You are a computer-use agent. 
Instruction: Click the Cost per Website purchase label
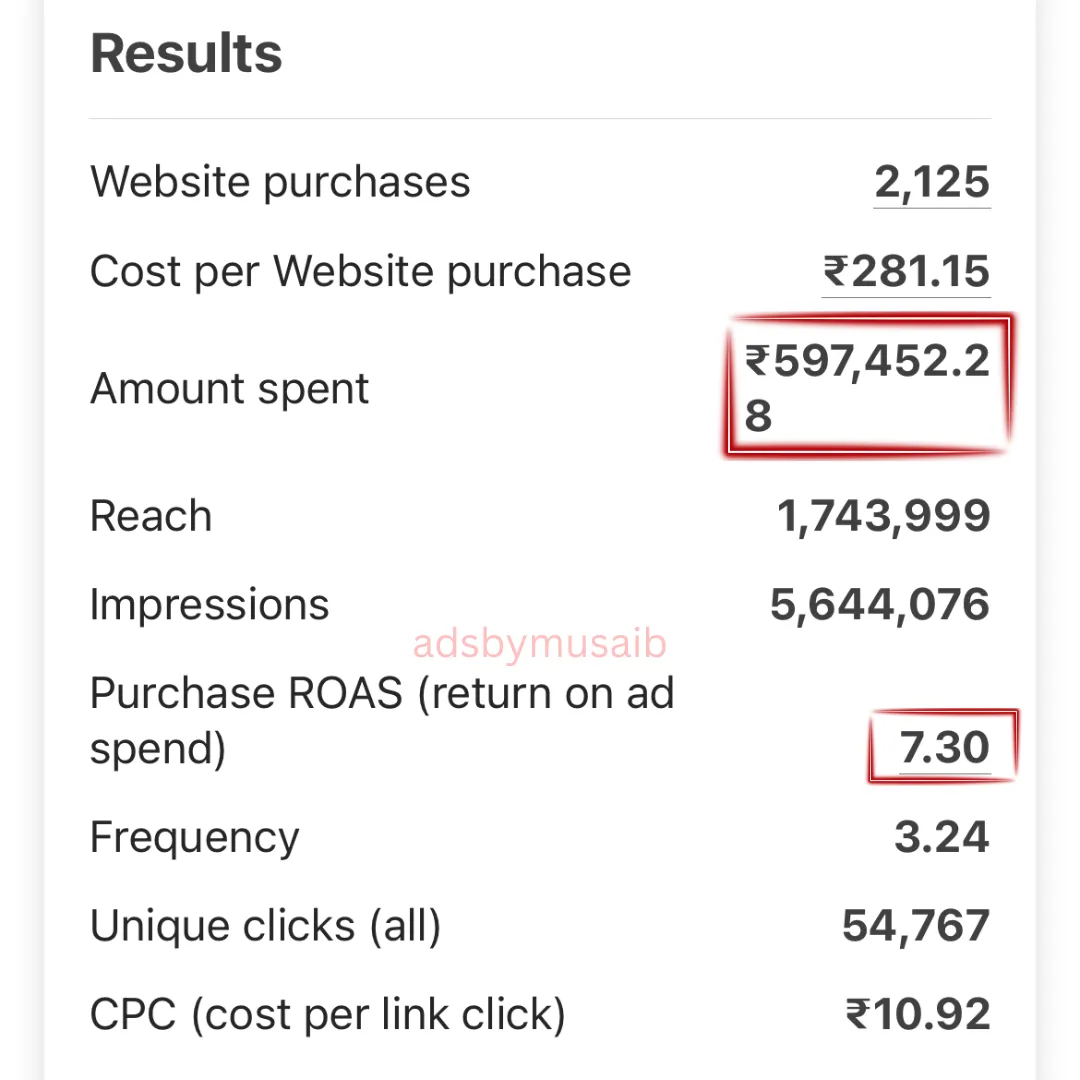[360, 272]
